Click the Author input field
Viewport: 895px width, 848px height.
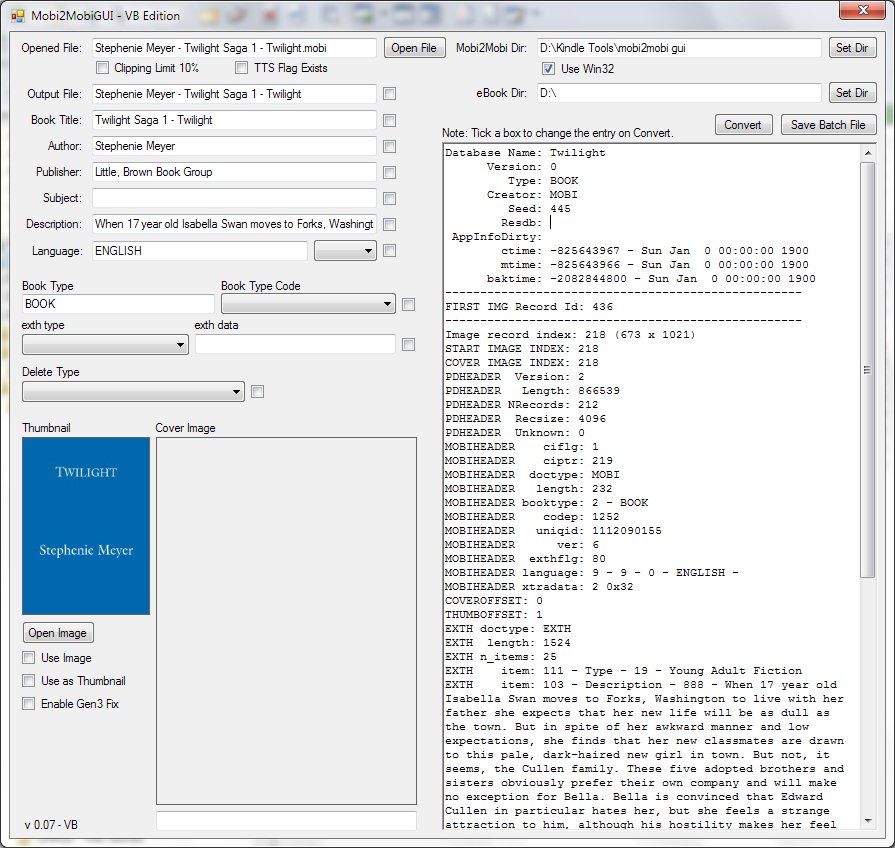234,146
